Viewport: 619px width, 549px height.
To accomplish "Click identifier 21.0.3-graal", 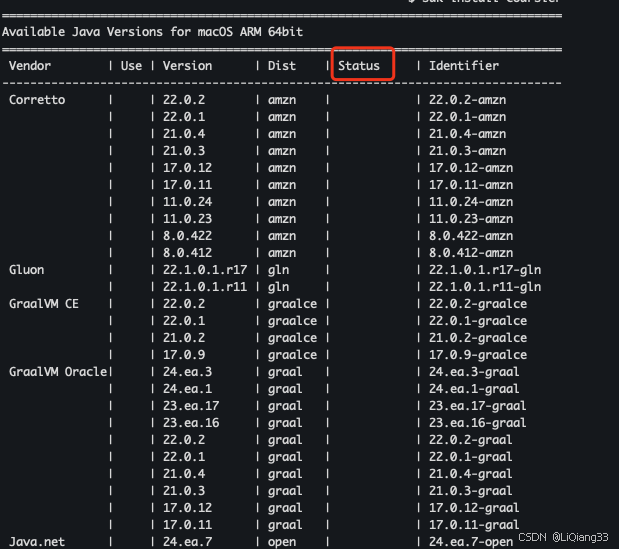I will [471, 491].
